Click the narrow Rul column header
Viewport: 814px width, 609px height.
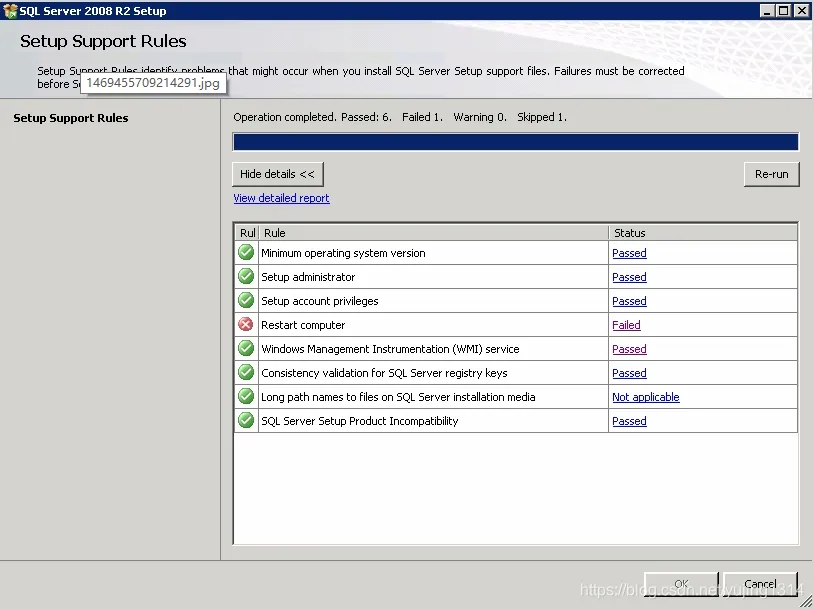click(247, 233)
